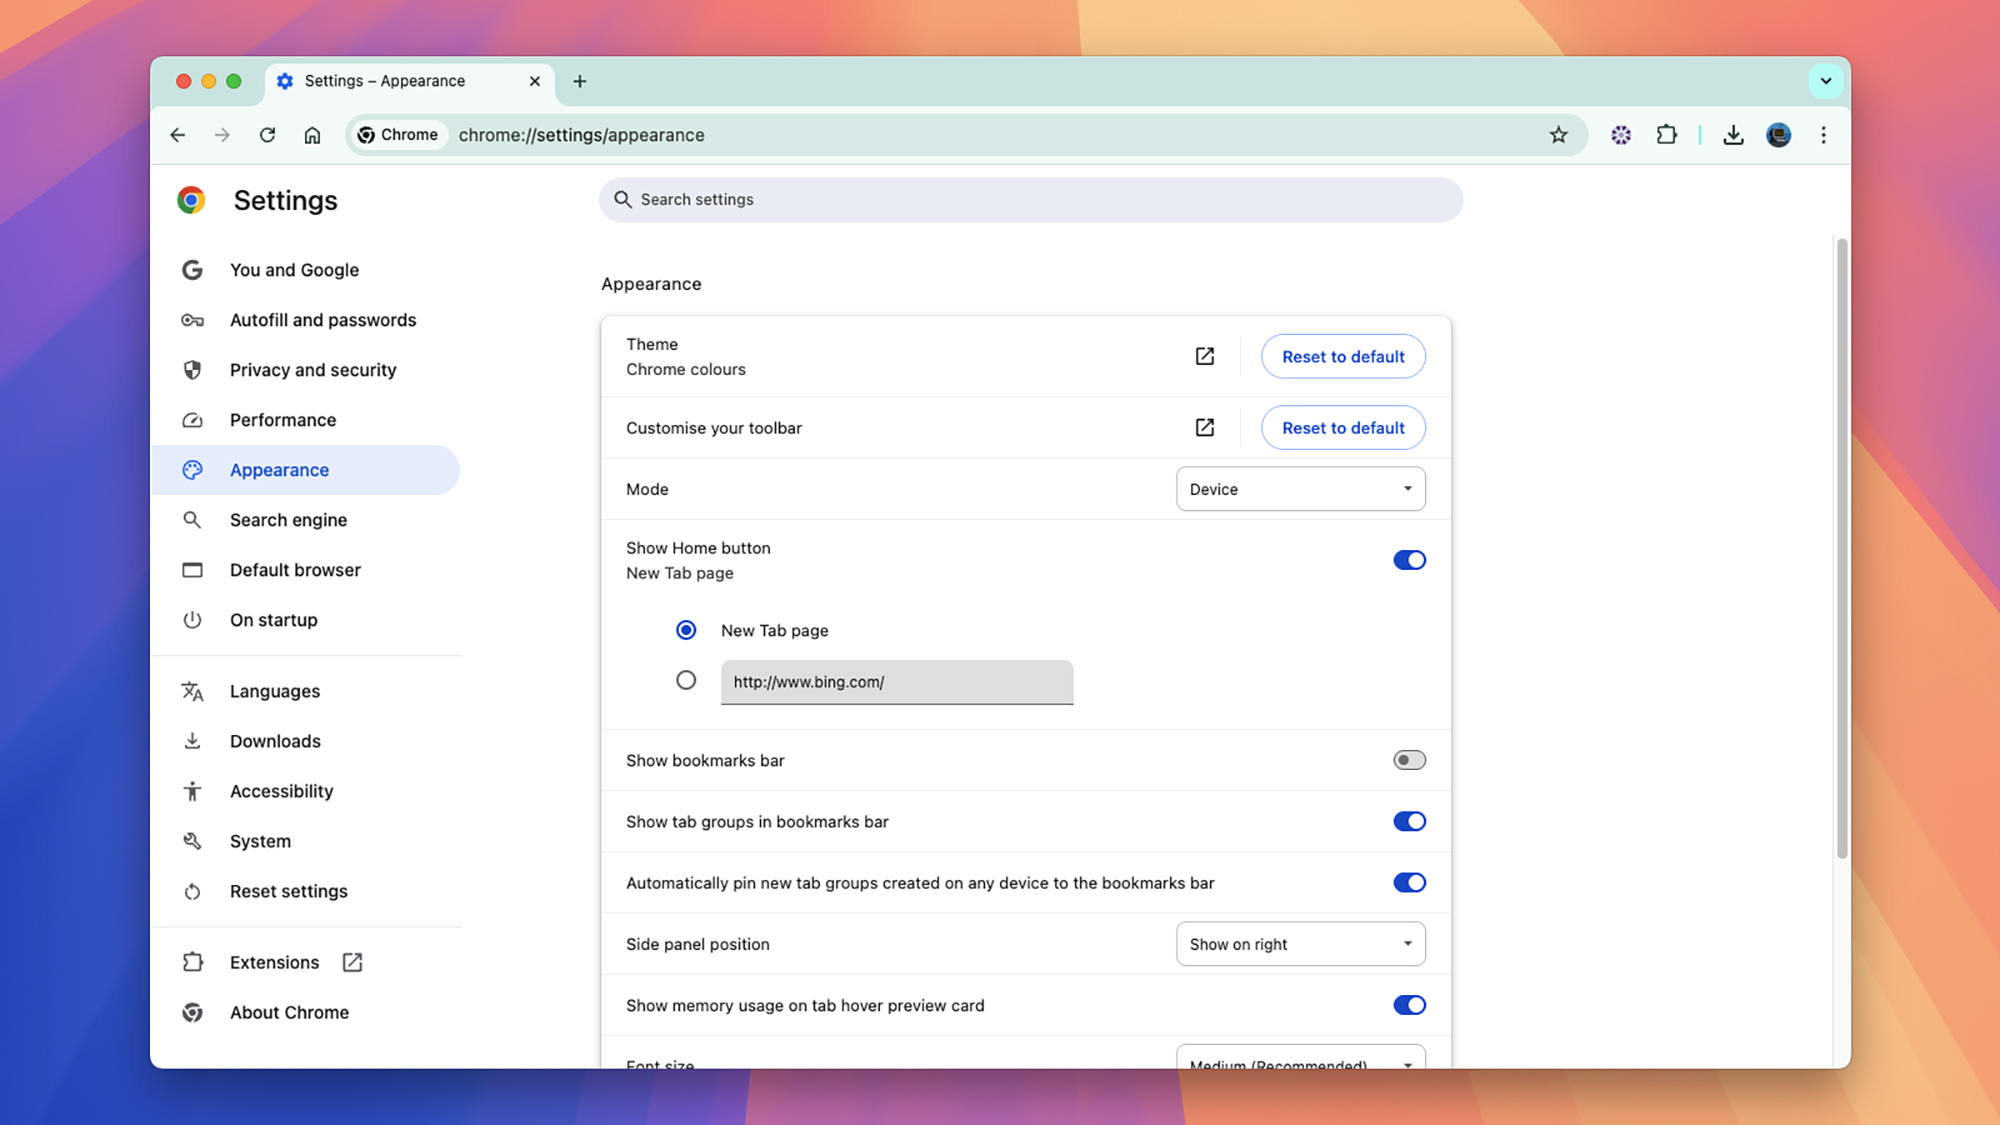The height and width of the screenshot is (1125, 2000).
Task: Click inside the Search settings field
Action: (x=1030, y=199)
